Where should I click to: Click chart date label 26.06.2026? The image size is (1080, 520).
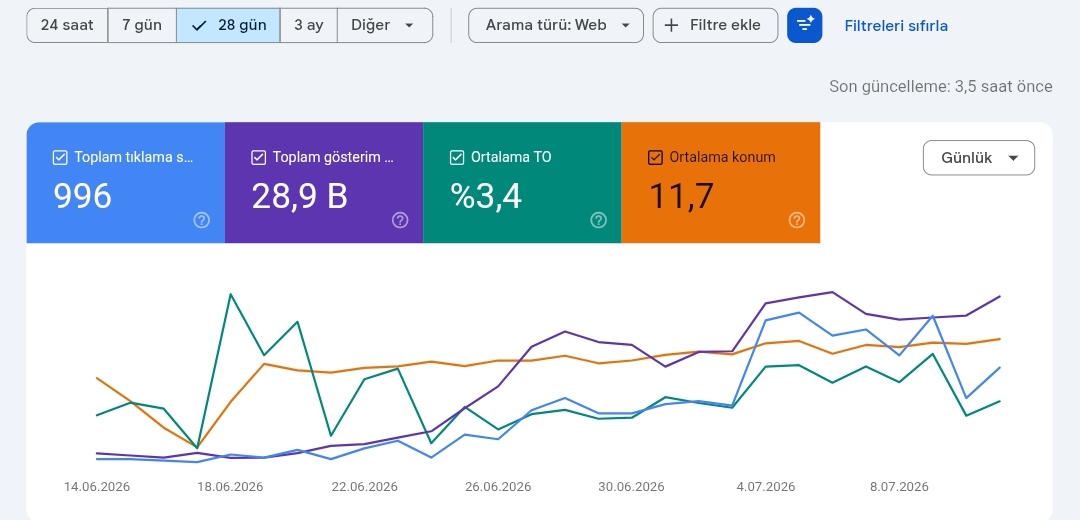(x=498, y=487)
